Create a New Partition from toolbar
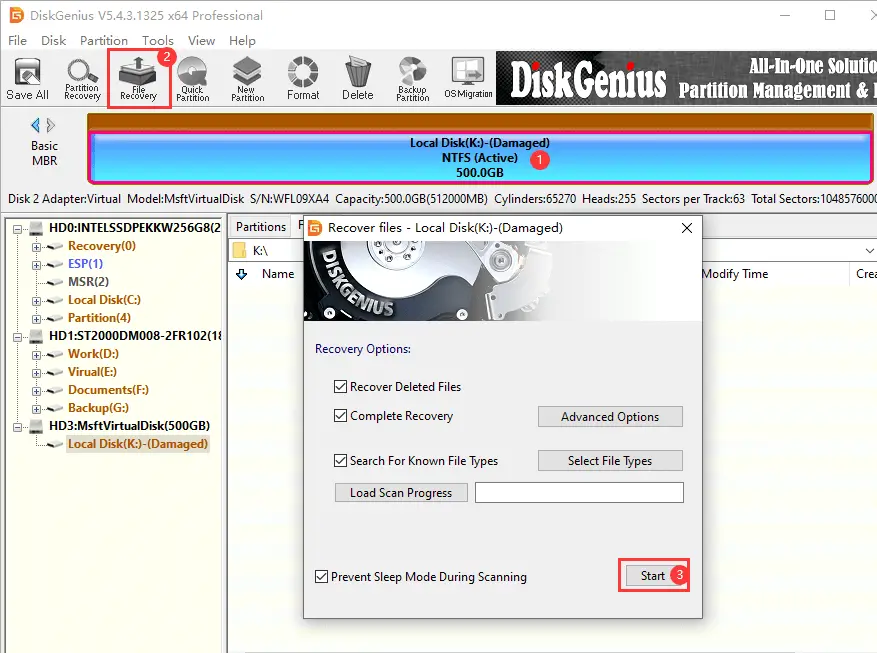The image size is (877, 653). pos(247,79)
